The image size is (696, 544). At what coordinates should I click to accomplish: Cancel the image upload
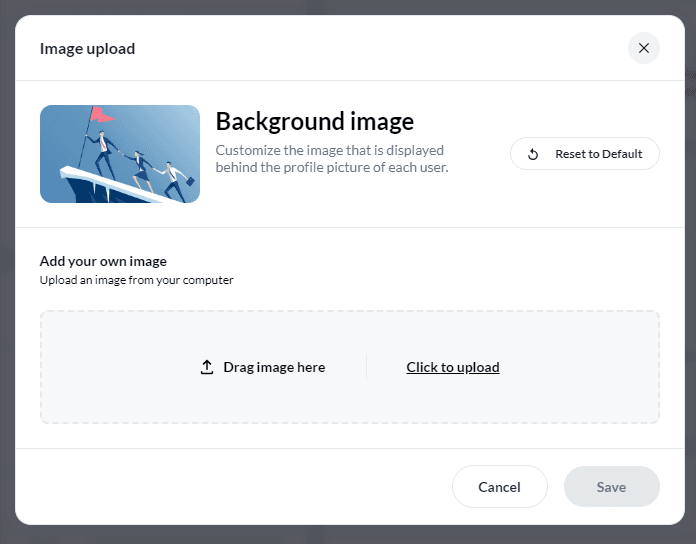[x=499, y=487]
